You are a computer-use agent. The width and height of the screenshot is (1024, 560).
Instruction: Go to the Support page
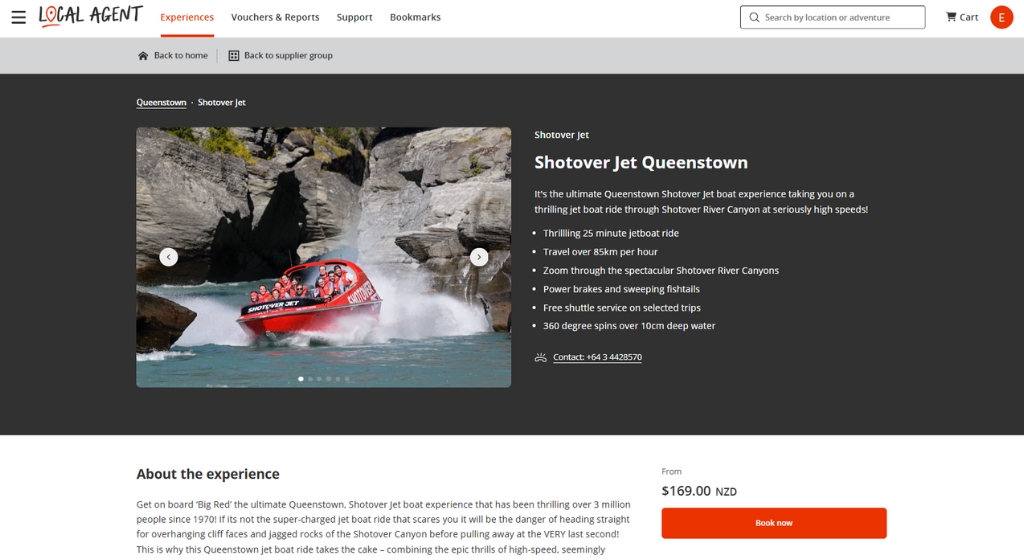pyautogui.click(x=354, y=18)
